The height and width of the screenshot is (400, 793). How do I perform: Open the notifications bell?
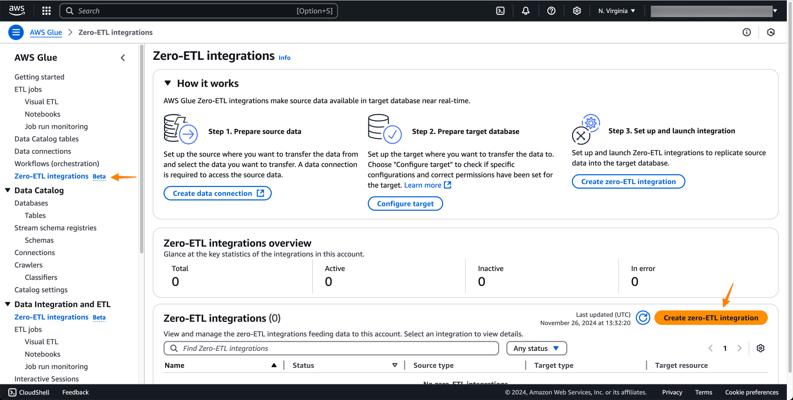[525, 11]
